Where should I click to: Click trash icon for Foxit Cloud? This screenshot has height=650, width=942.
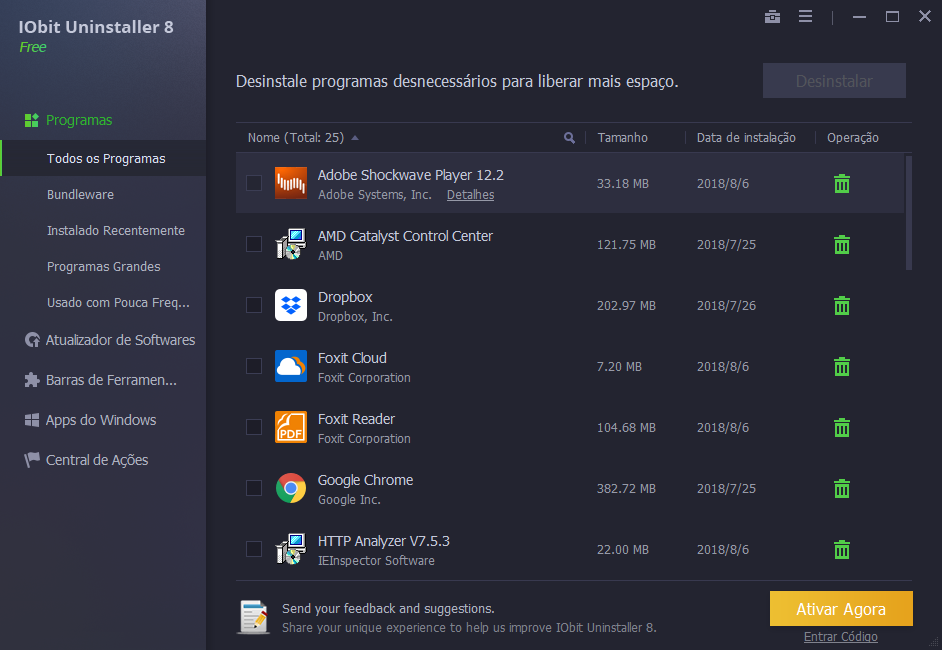842,366
